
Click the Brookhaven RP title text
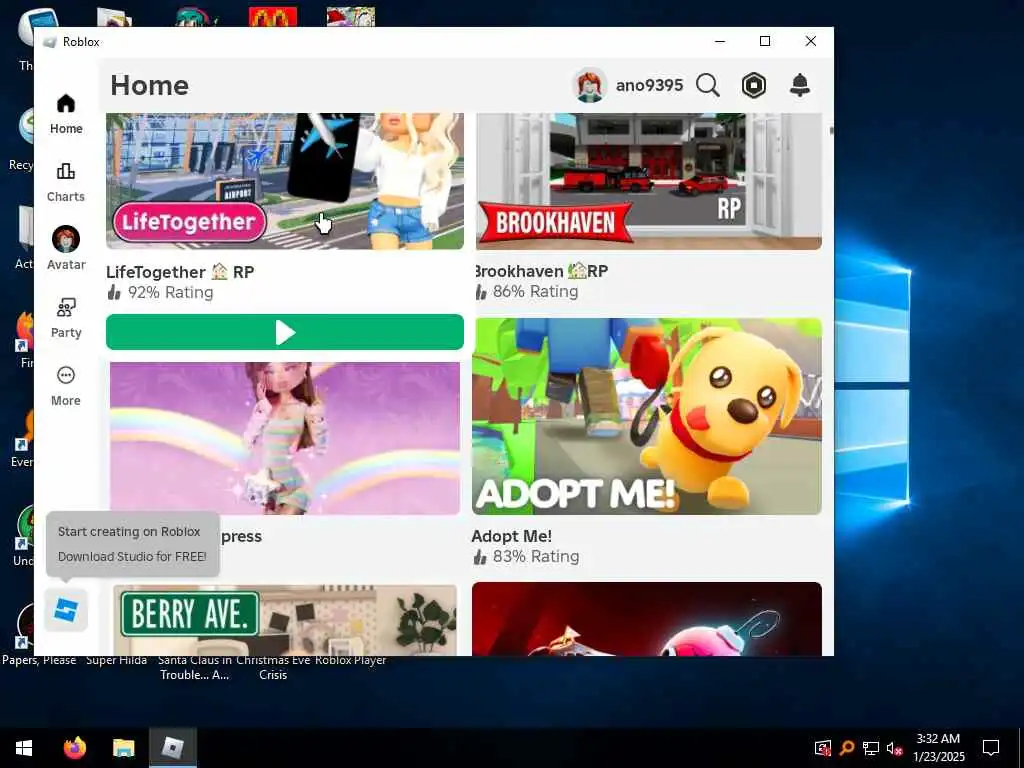pos(541,271)
